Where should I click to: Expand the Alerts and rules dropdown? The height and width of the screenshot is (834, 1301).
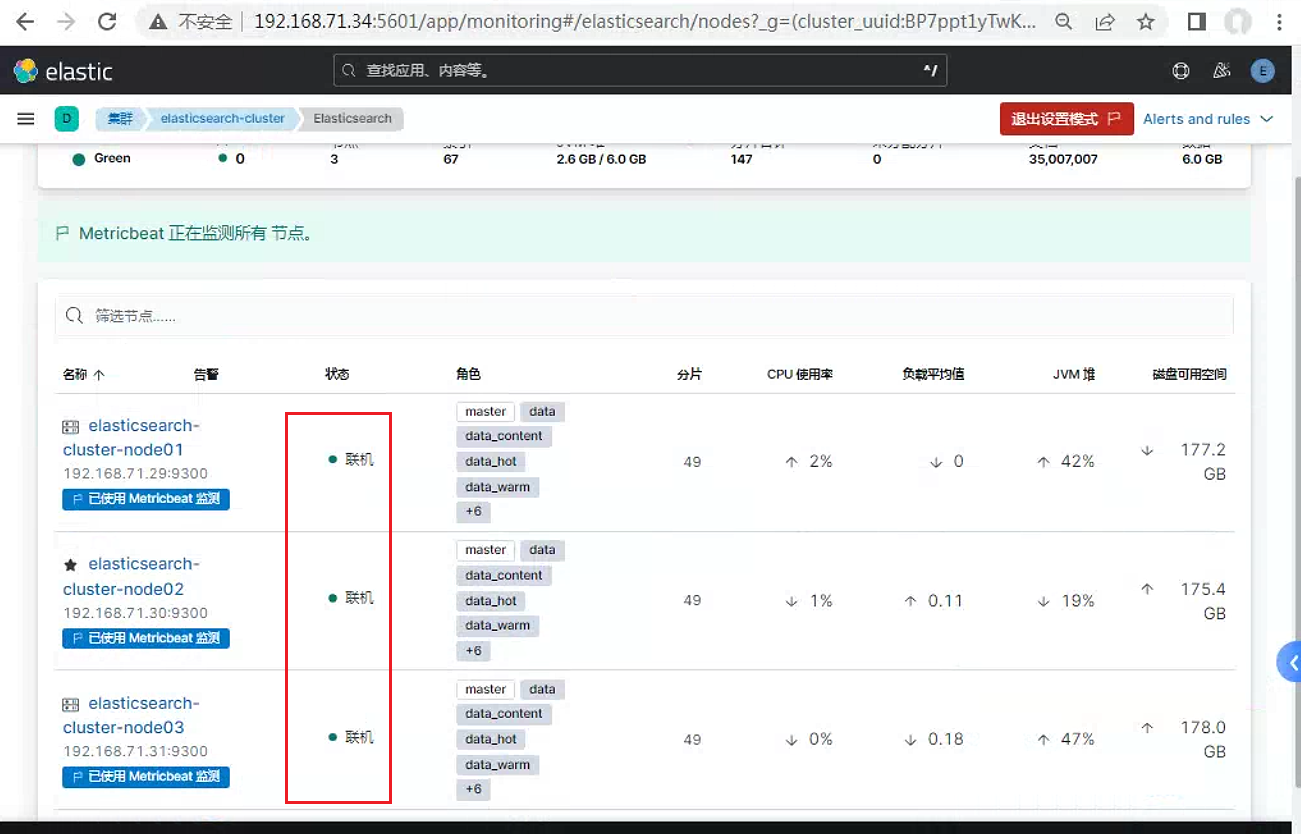tap(1208, 119)
